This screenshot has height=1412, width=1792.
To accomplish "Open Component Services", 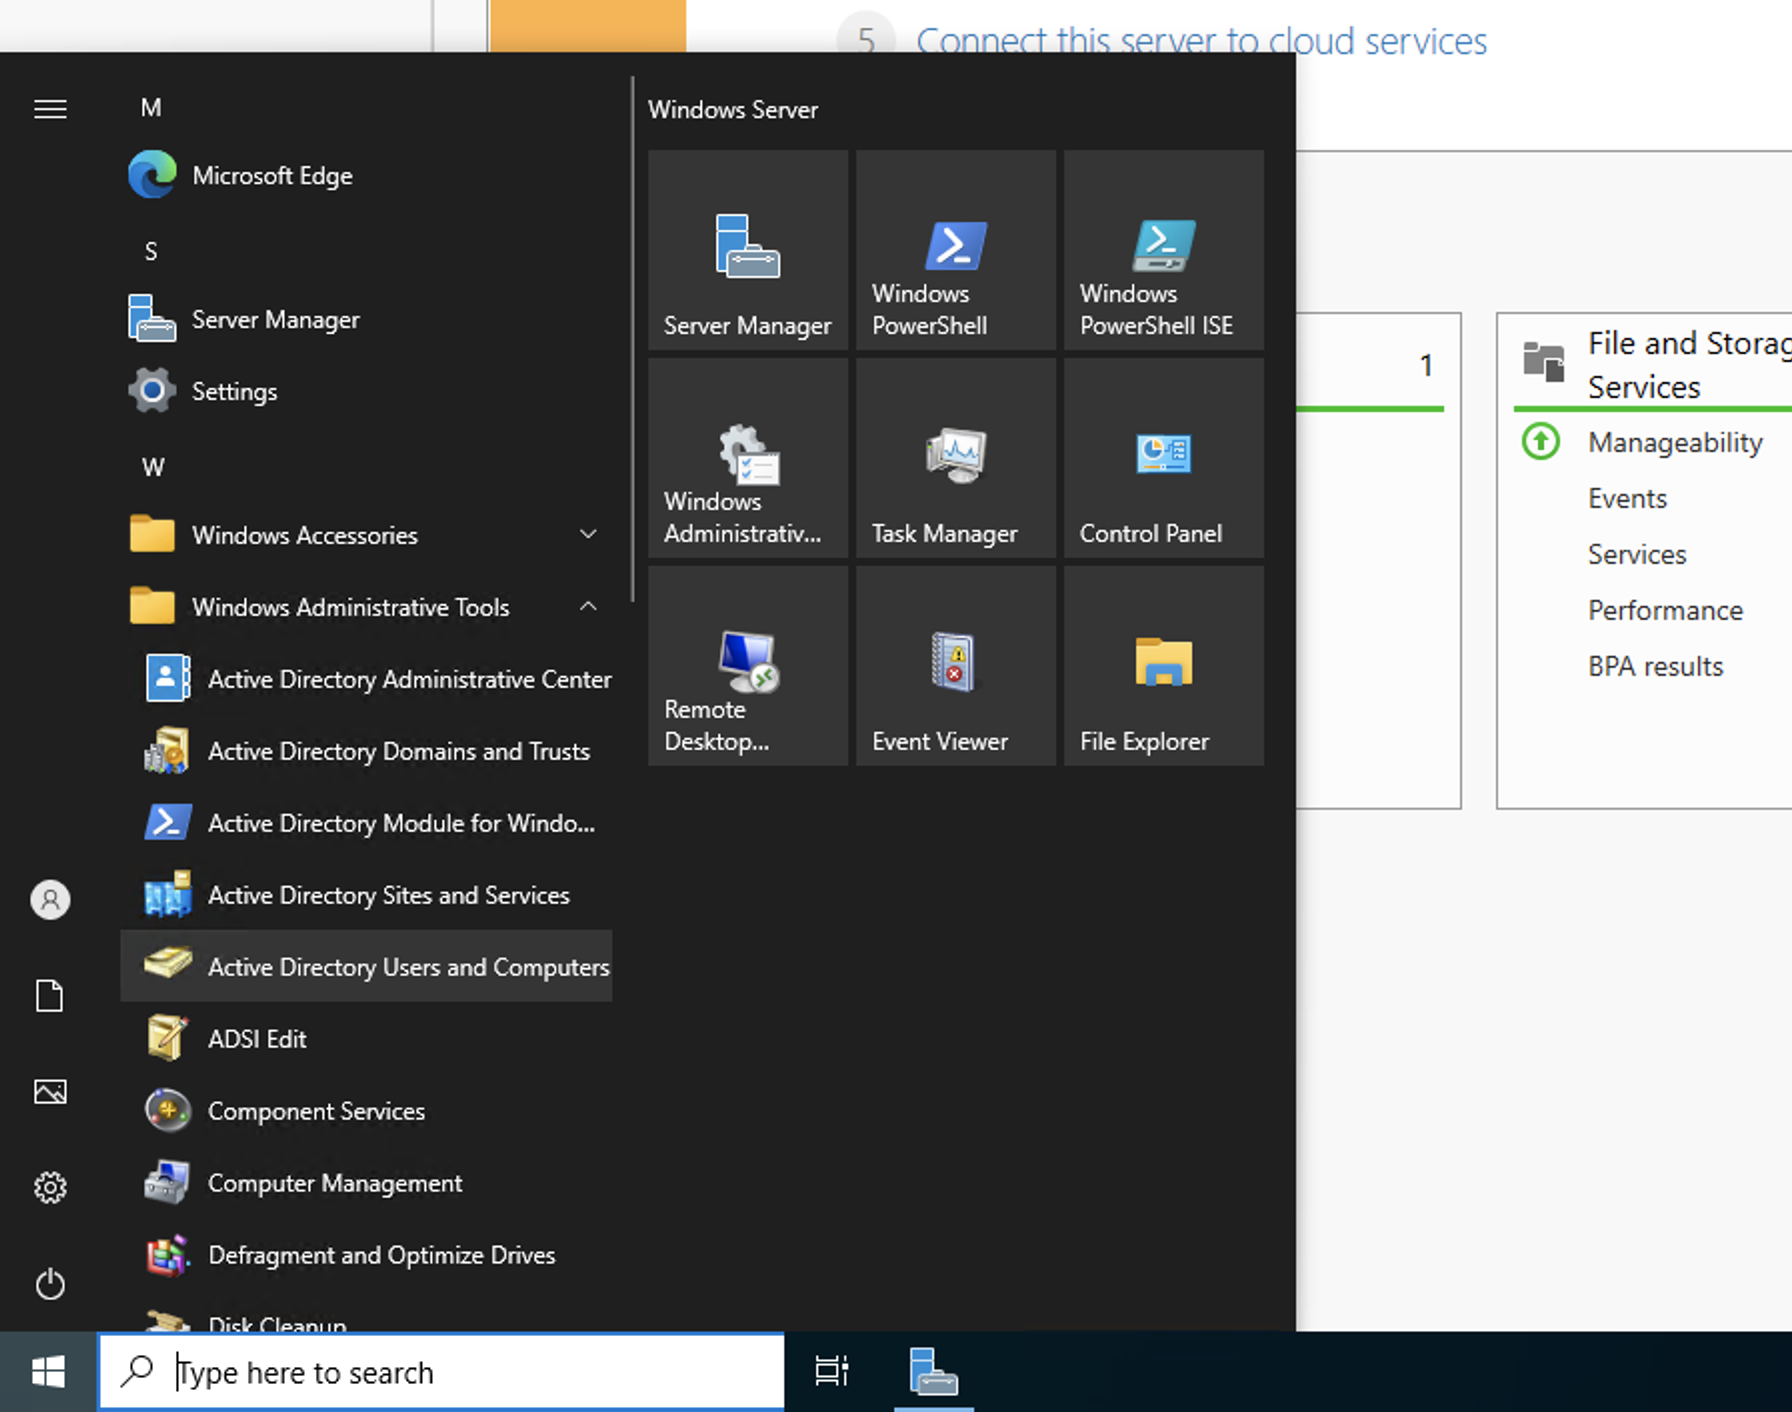I will (x=366, y=1112).
